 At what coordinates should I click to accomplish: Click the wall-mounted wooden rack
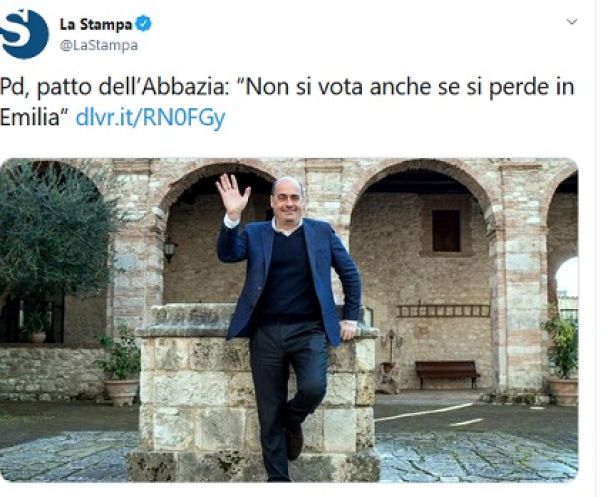(x=443, y=311)
